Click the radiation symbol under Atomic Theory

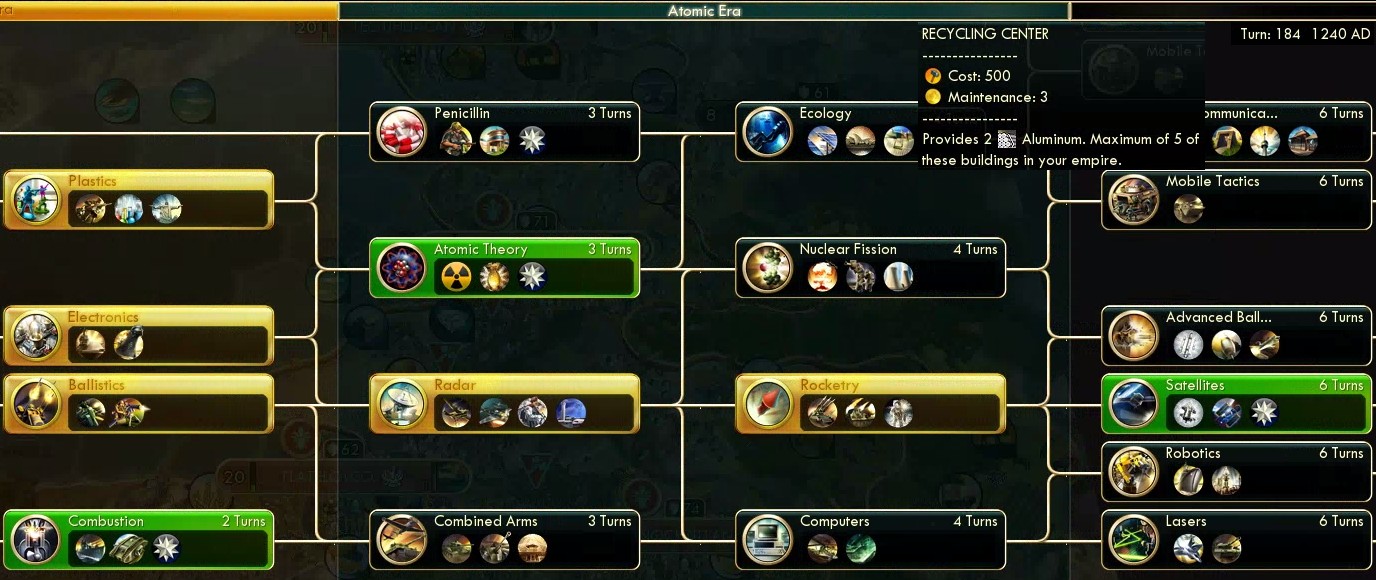(x=456, y=276)
